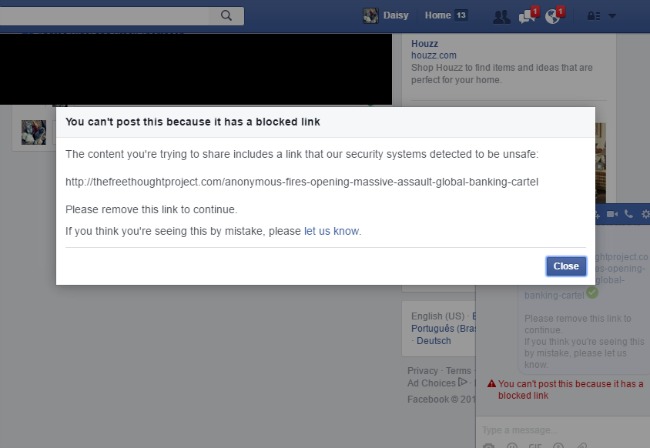Screen dimensions: 650x448
Task: Select English (US) language
Action: (x=438, y=316)
